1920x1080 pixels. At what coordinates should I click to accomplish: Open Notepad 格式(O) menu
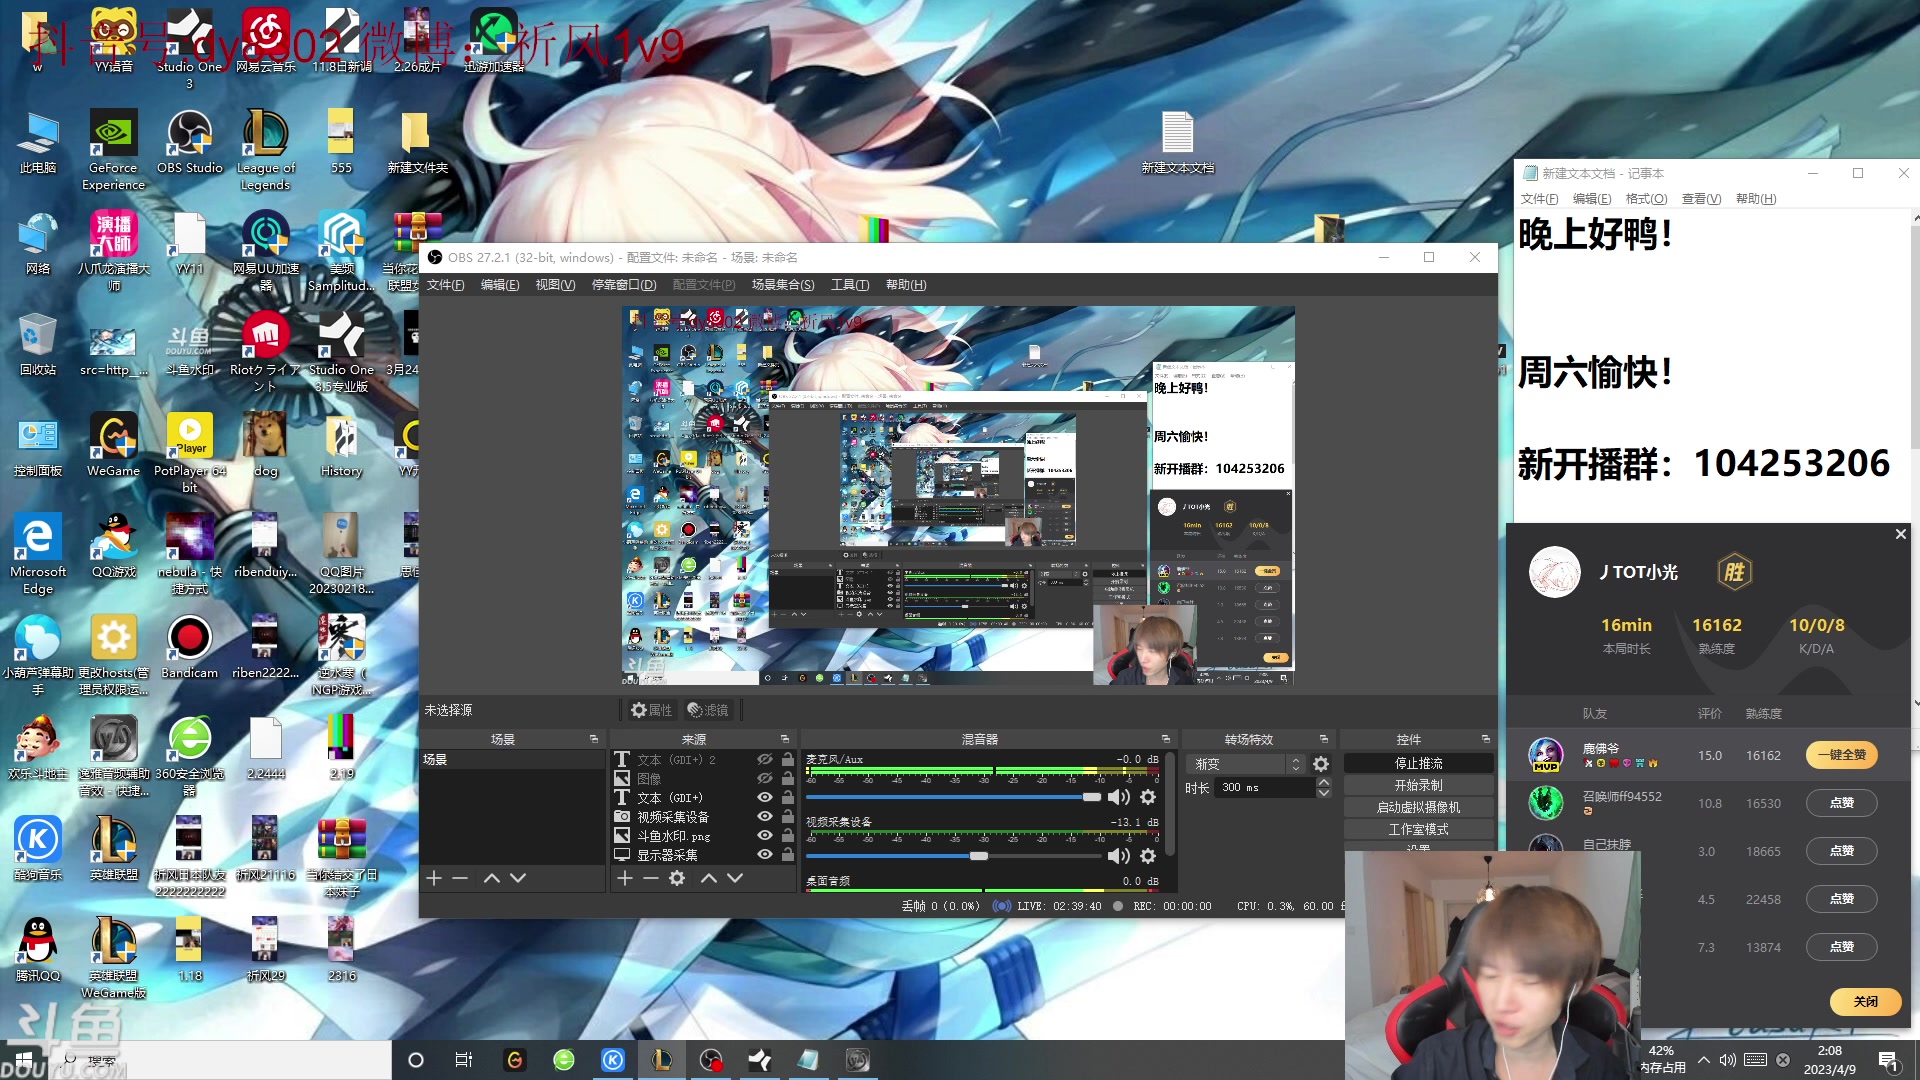(x=1646, y=199)
